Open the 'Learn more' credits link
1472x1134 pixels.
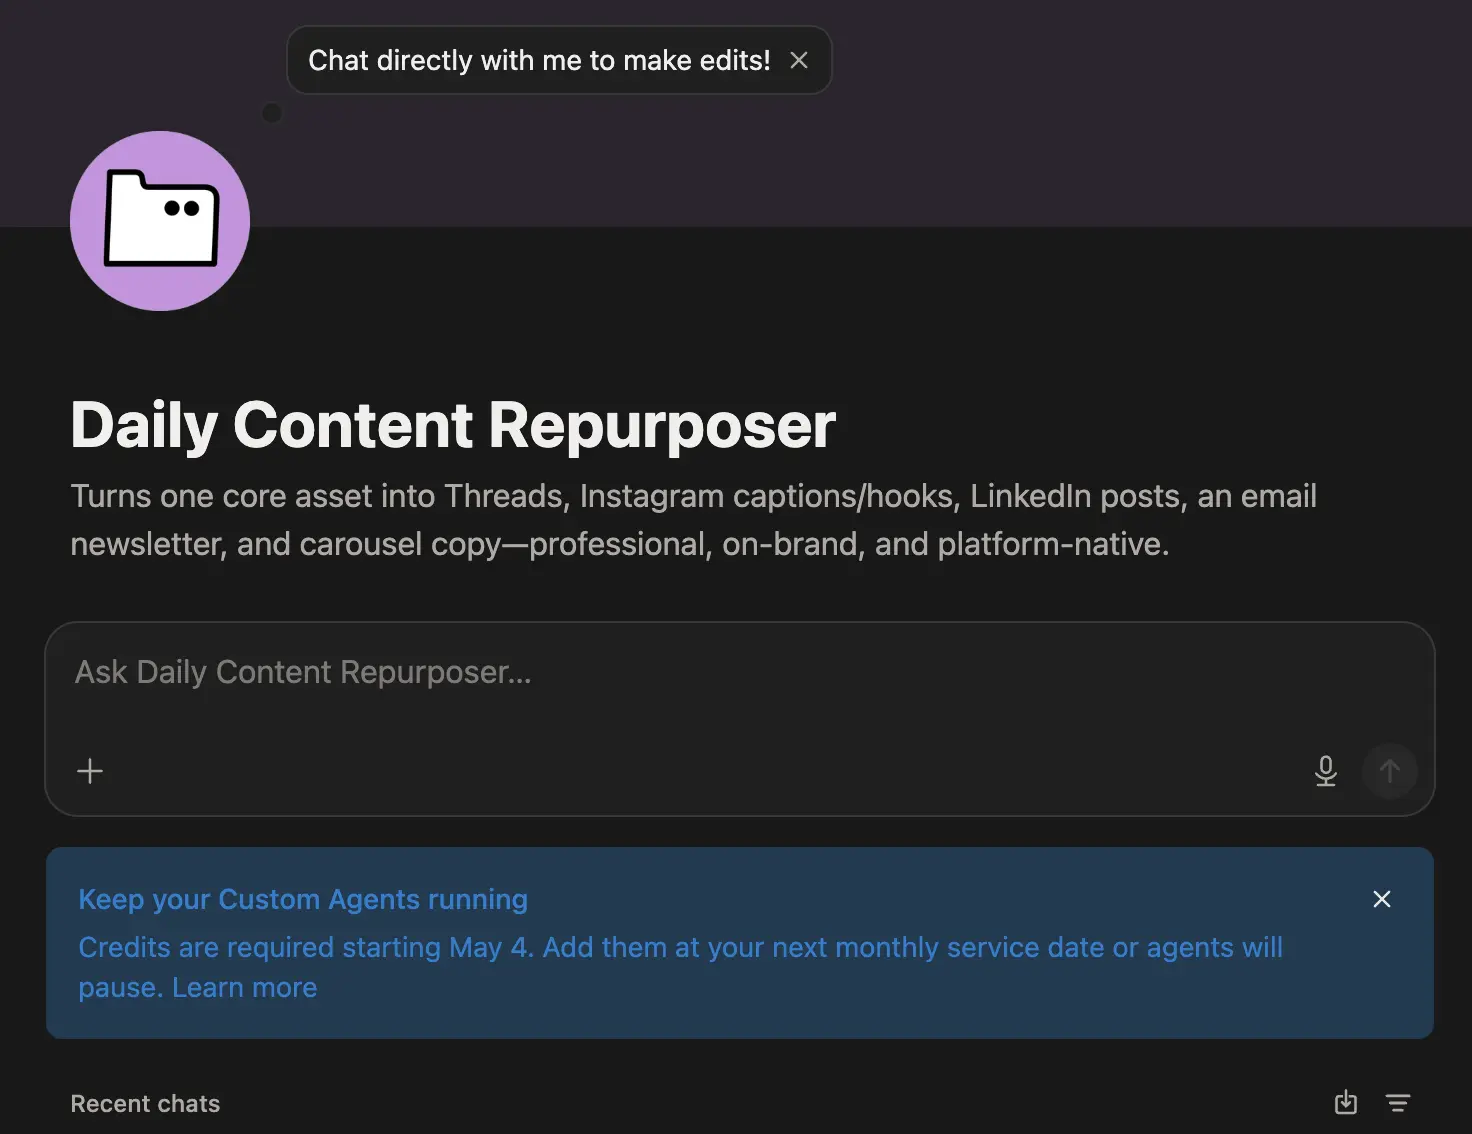[x=245, y=987]
